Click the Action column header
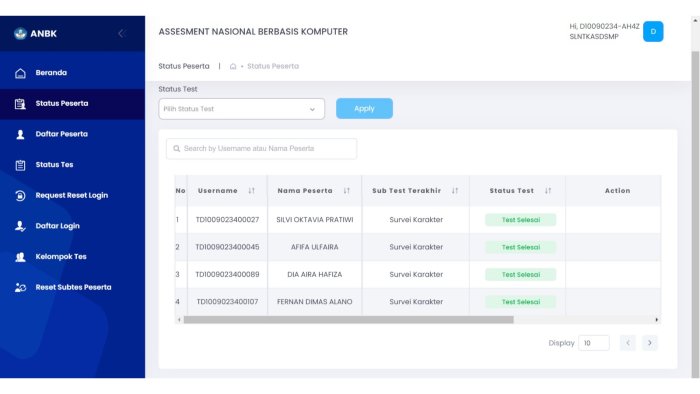This screenshot has width=700, height=394. tap(617, 191)
